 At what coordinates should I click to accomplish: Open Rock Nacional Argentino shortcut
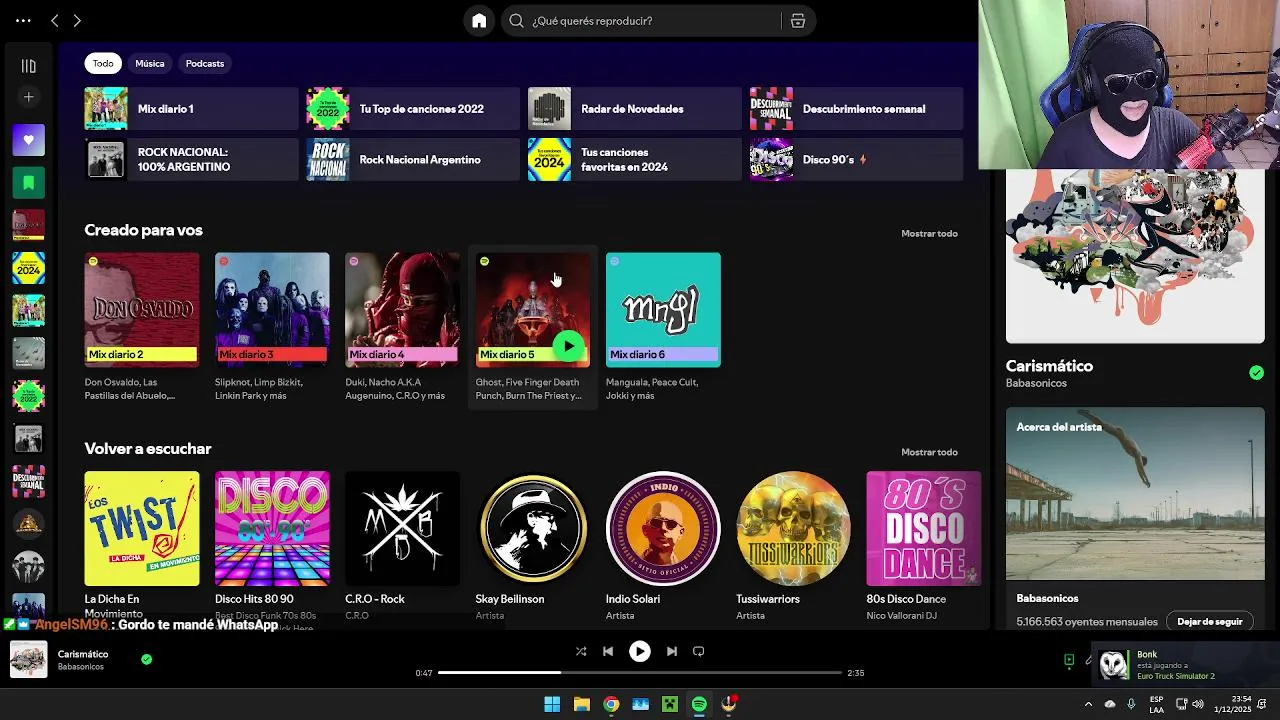point(413,160)
